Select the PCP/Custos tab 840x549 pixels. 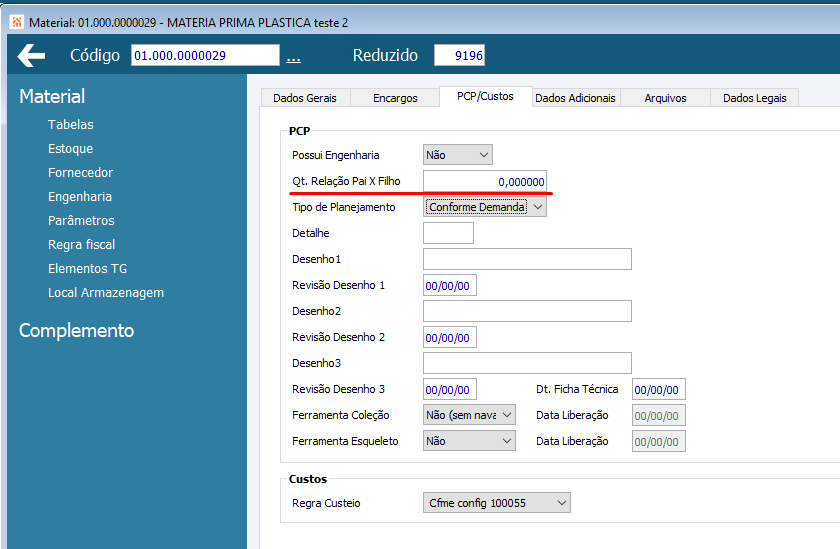coord(485,96)
